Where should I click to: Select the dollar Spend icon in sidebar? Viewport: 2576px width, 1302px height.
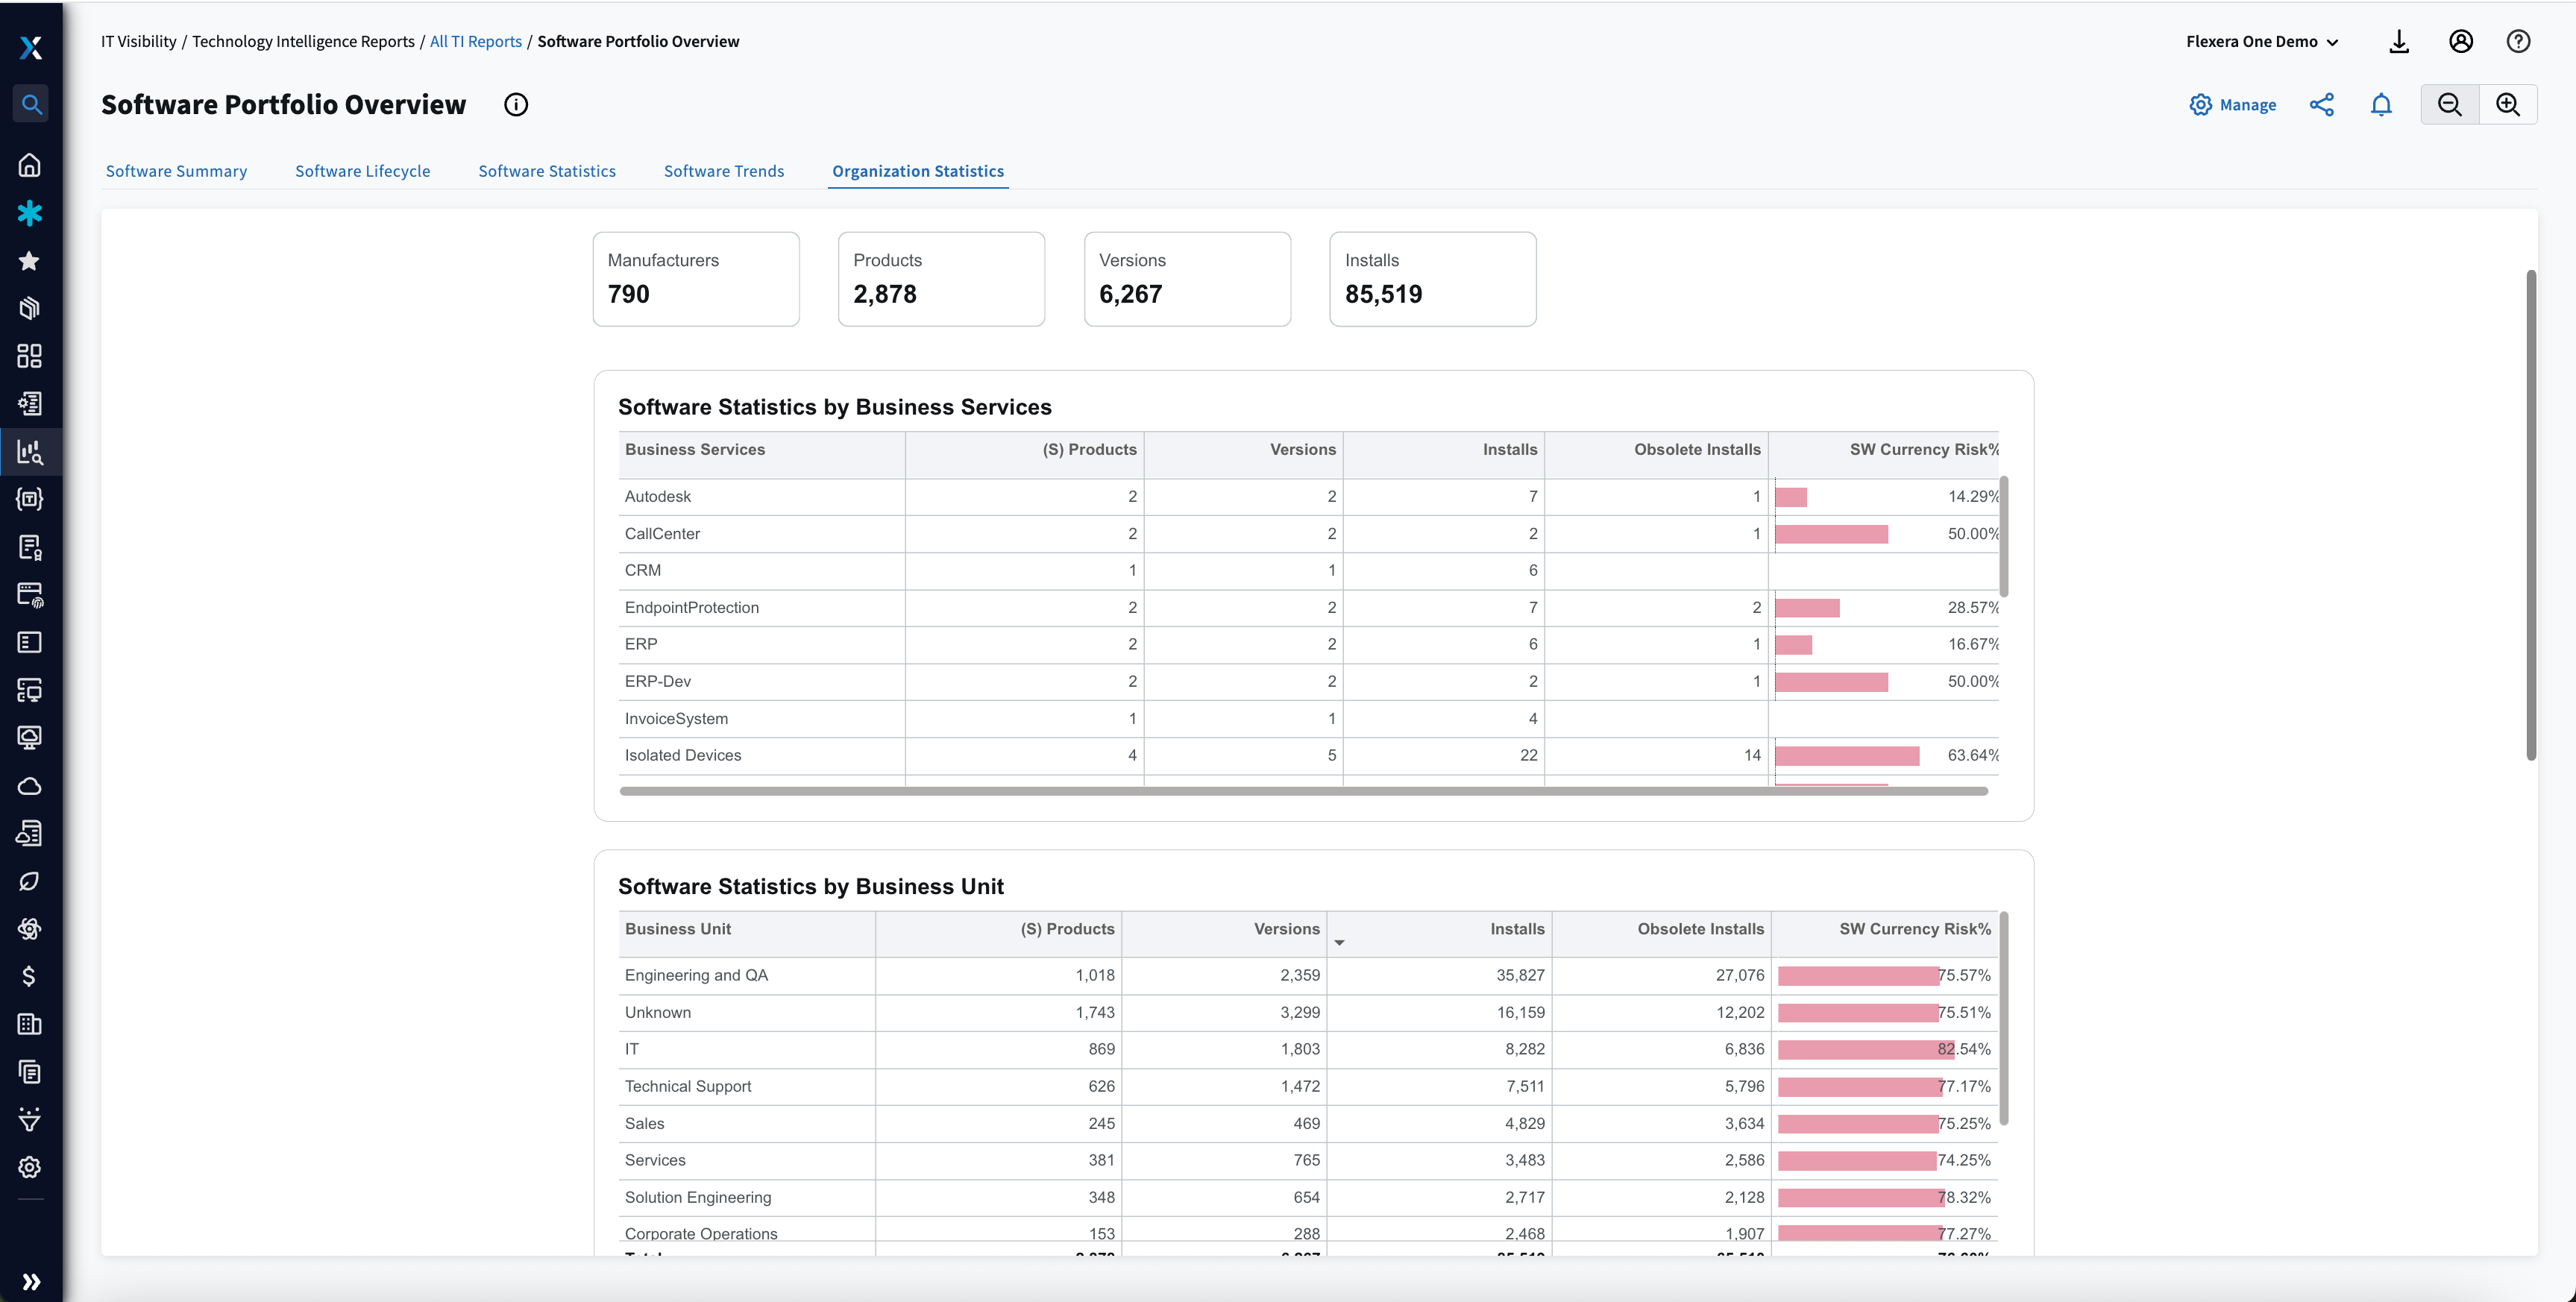(x=30, y=977)
